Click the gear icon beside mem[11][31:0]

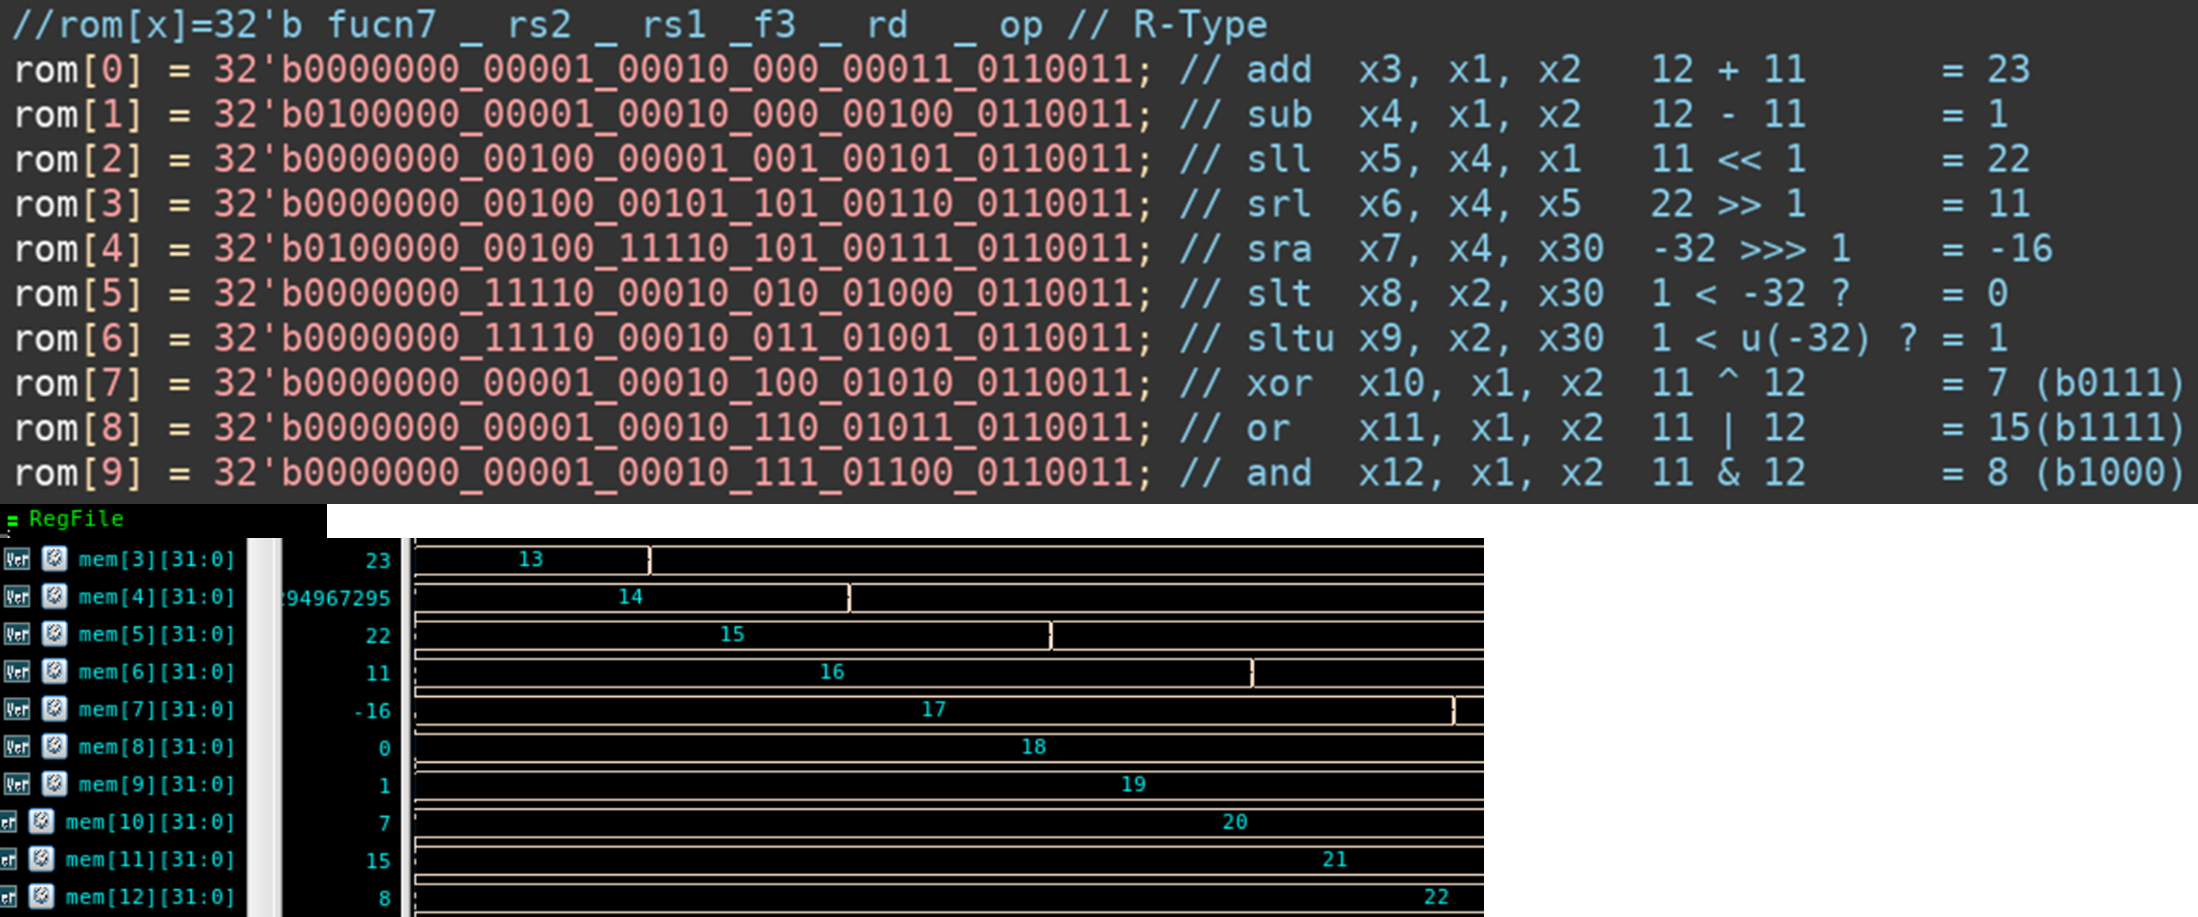41,859
